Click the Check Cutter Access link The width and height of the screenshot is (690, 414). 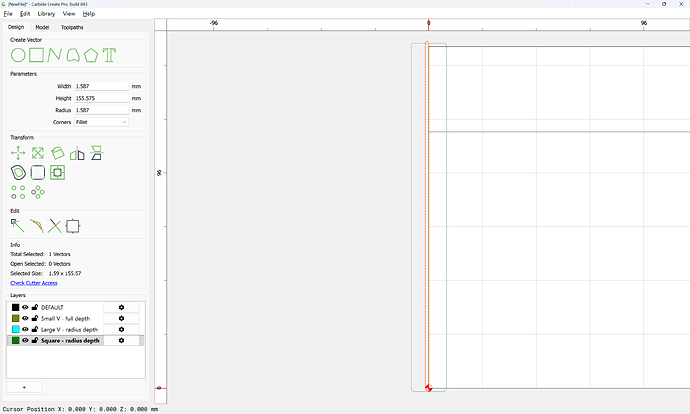click(x=34, y=283)
